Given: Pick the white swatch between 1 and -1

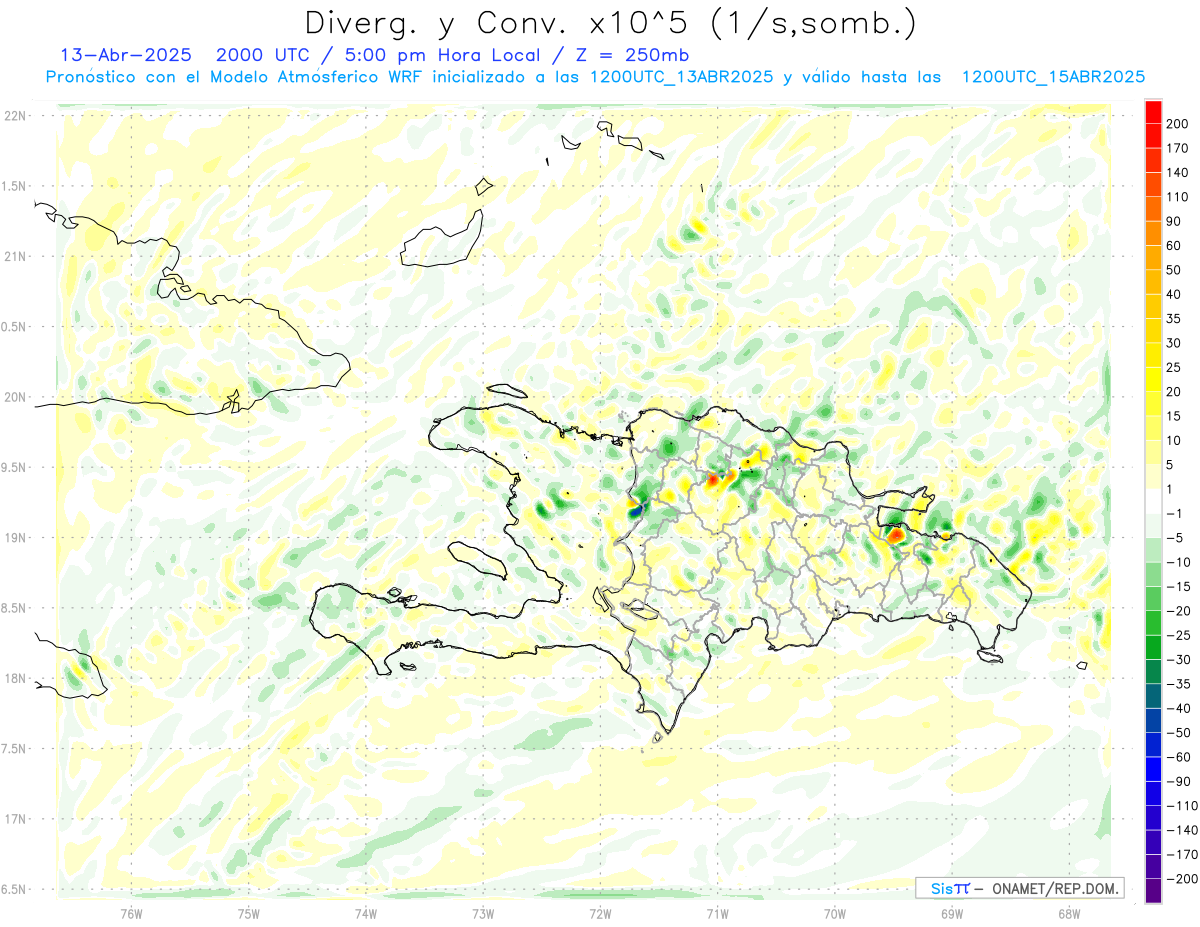Looking at the screenshot, I should click(1153, 501).
